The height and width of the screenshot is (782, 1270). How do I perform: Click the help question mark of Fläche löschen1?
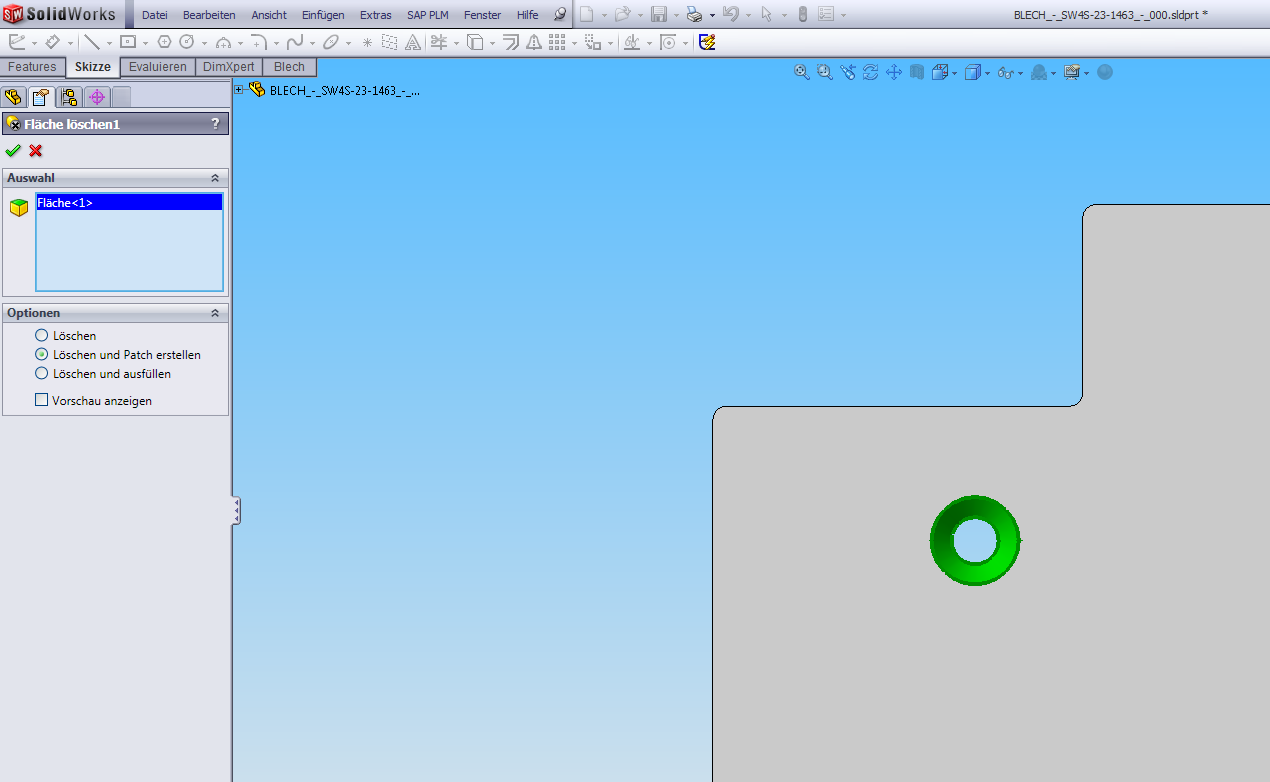click(x=215, y=124)
